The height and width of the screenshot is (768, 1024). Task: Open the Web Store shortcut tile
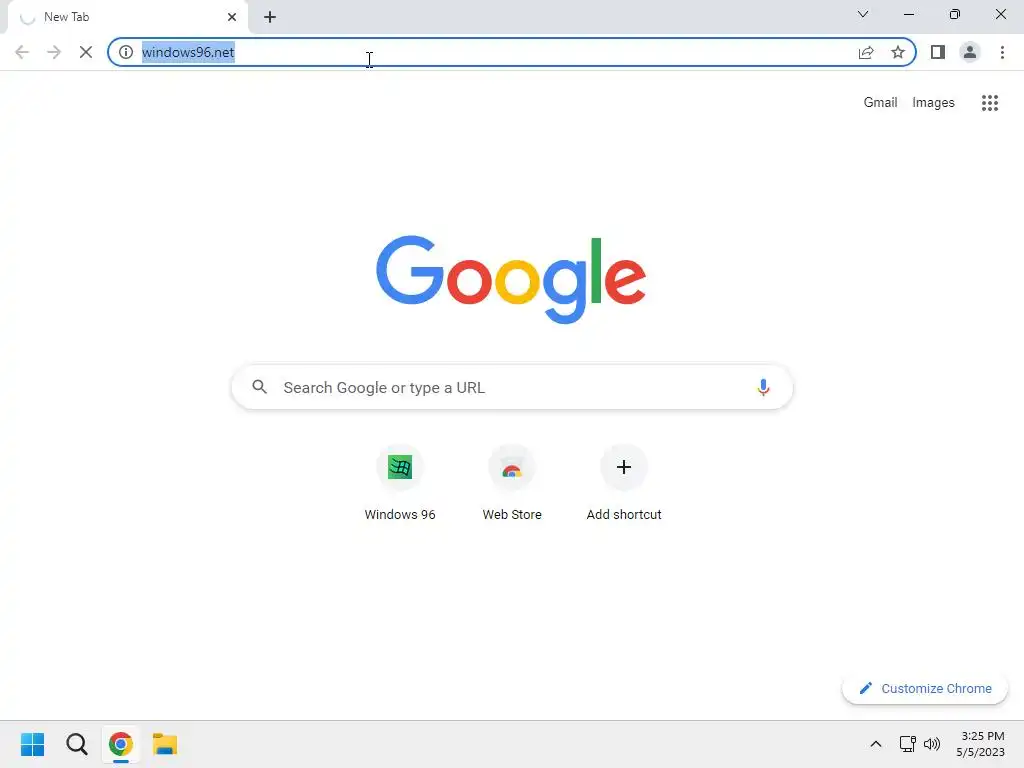(512, 483)
